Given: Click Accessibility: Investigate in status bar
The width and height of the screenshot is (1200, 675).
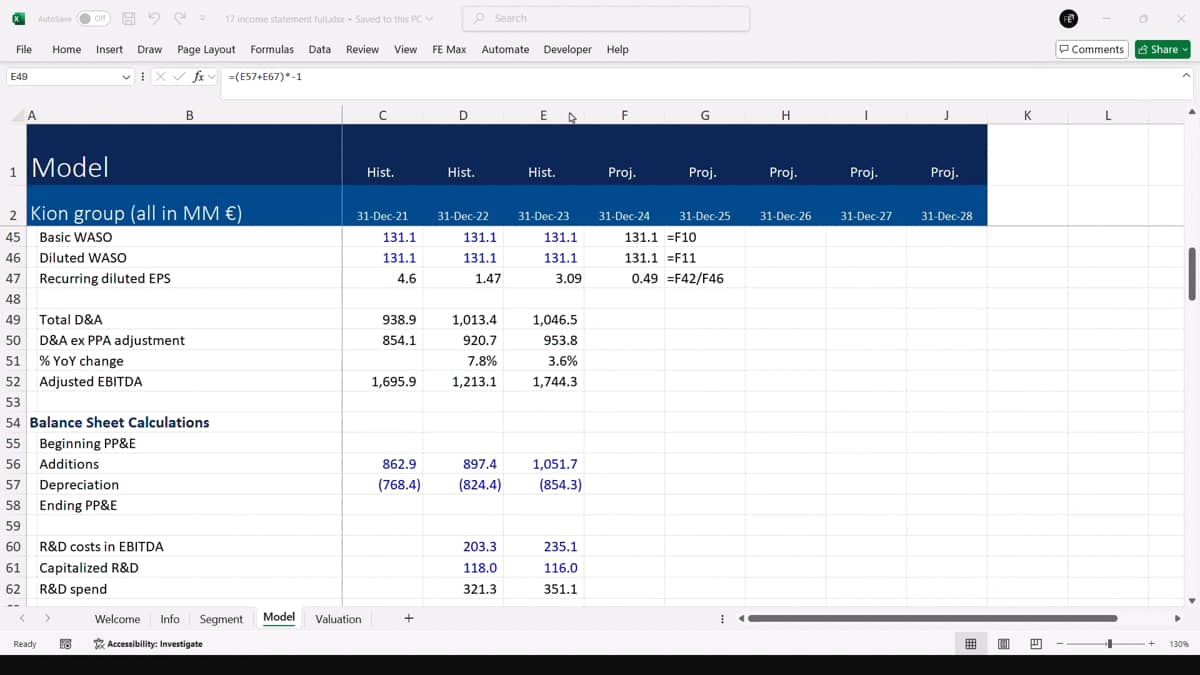Looking at the screenshot, I should (148, 644).
